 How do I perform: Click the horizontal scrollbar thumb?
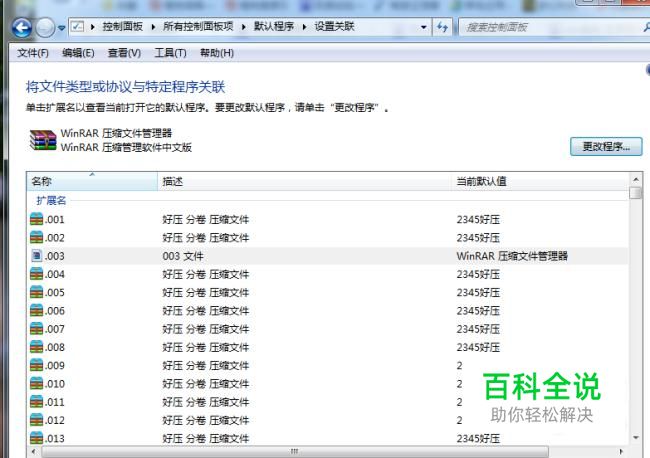click(295, 451)
